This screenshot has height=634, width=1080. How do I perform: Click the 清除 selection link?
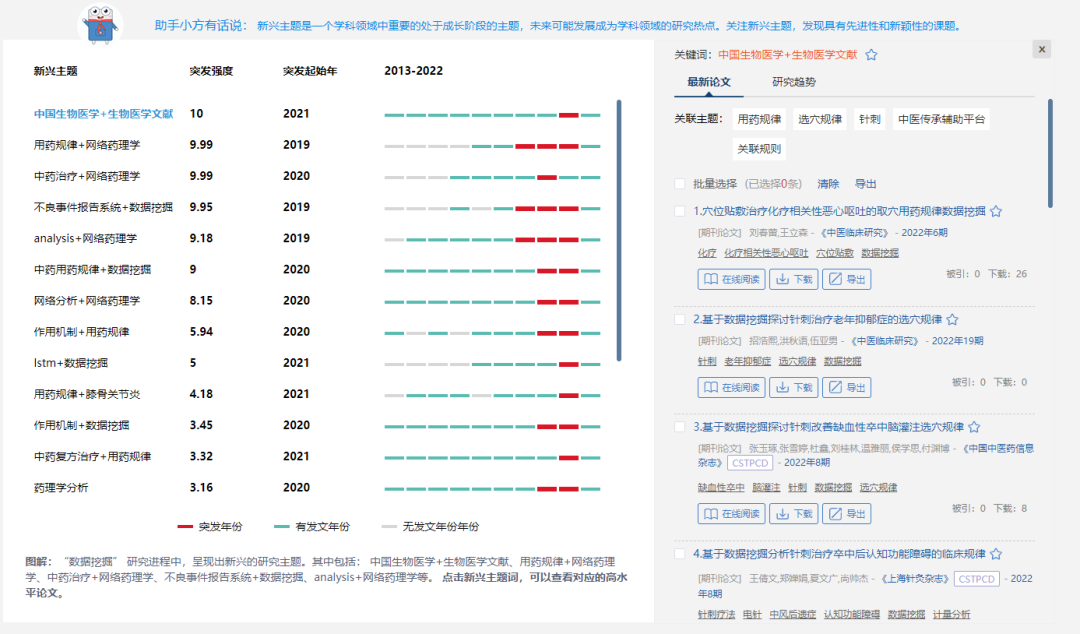pyautogui.click(x=828, y=184)
